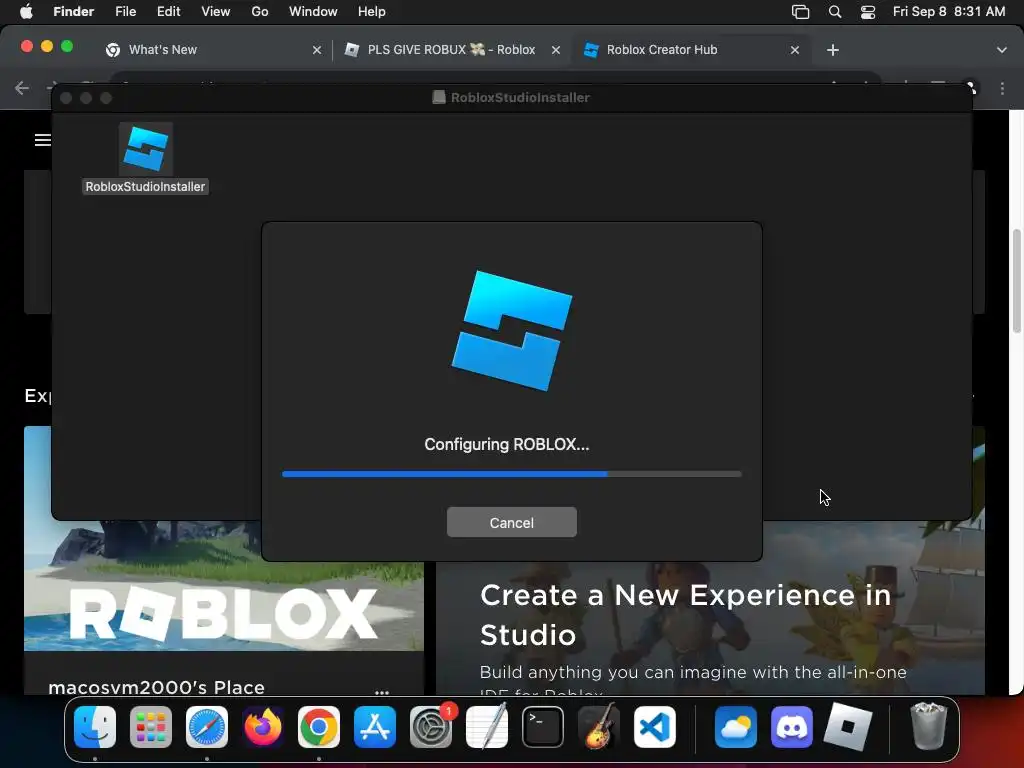1024x768 pixels.
Task: Open App Store from the Dock
Action: coord(375,727)
